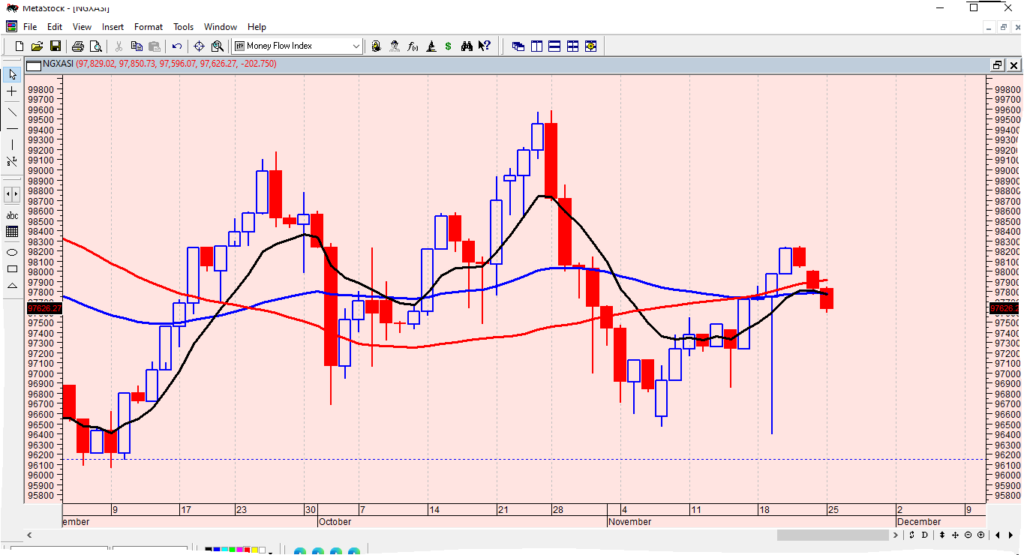Pick the ellipse drawing tool
1024x555 pixels.
pyautogui.click(x=12, y=252)
